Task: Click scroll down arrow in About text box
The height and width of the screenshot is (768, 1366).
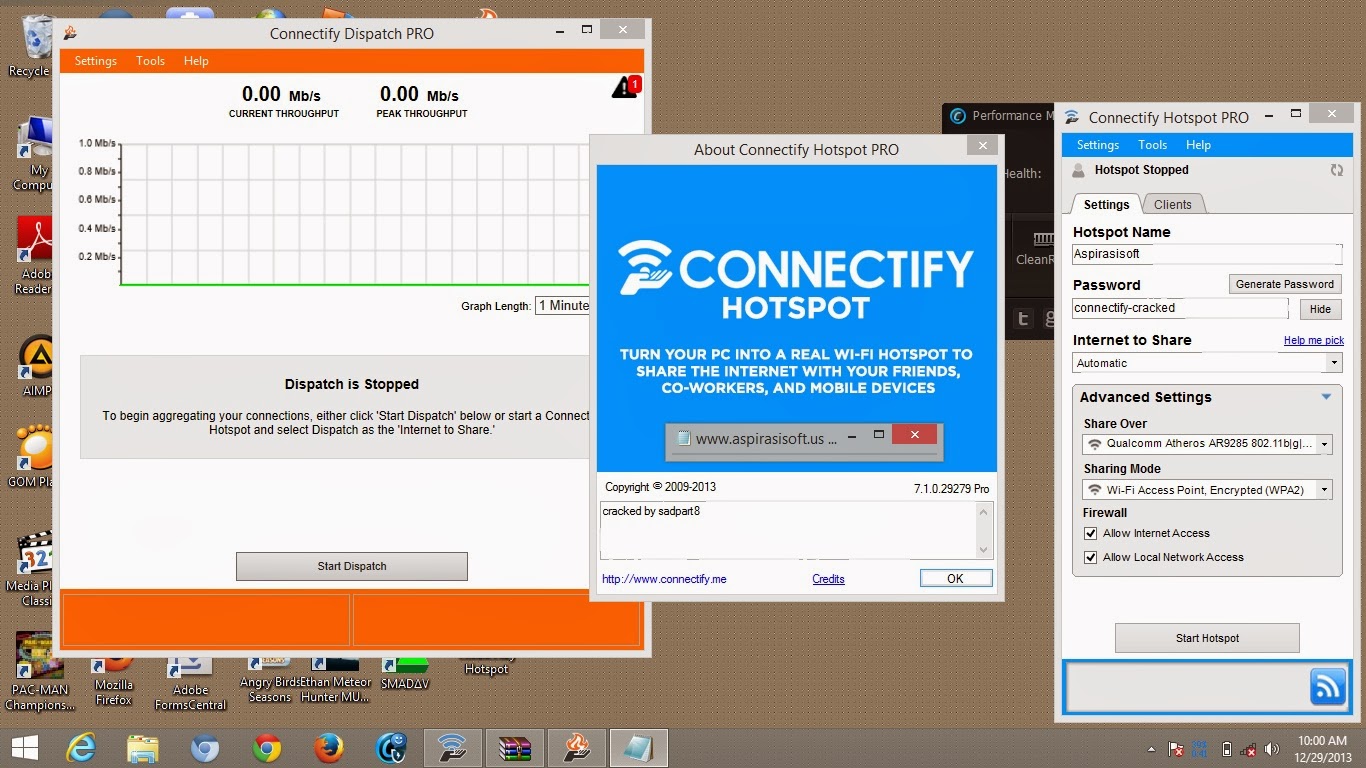Action: (983, 550)
